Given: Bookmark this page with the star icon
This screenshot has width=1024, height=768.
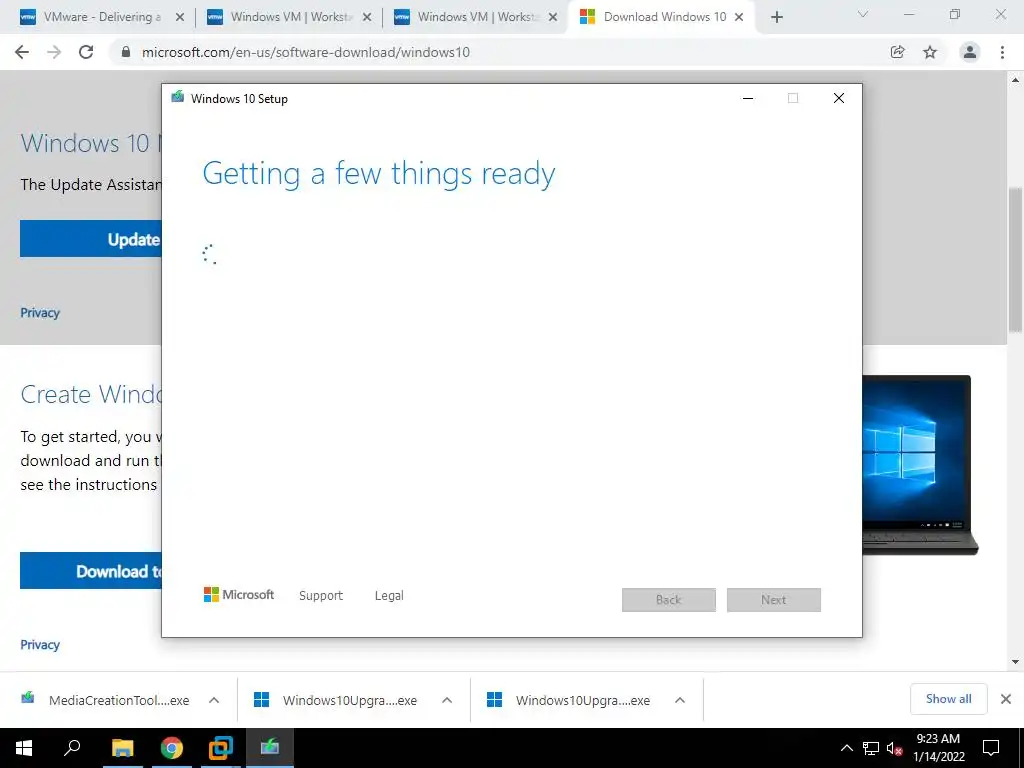Looking at the screenshot, I should (930, 52).
